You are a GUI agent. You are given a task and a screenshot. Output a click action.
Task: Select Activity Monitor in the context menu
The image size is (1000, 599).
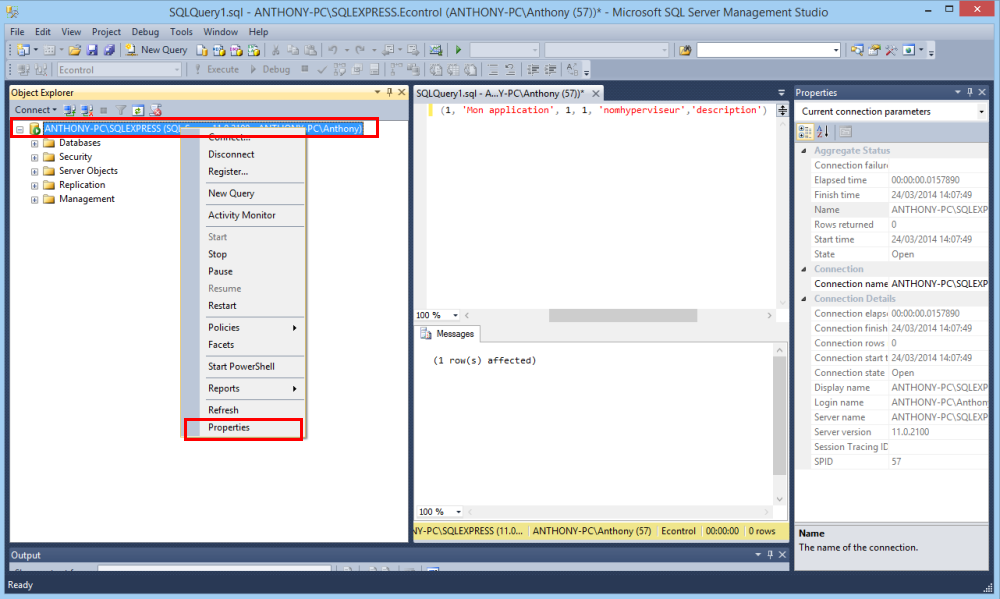pos(243,215)
